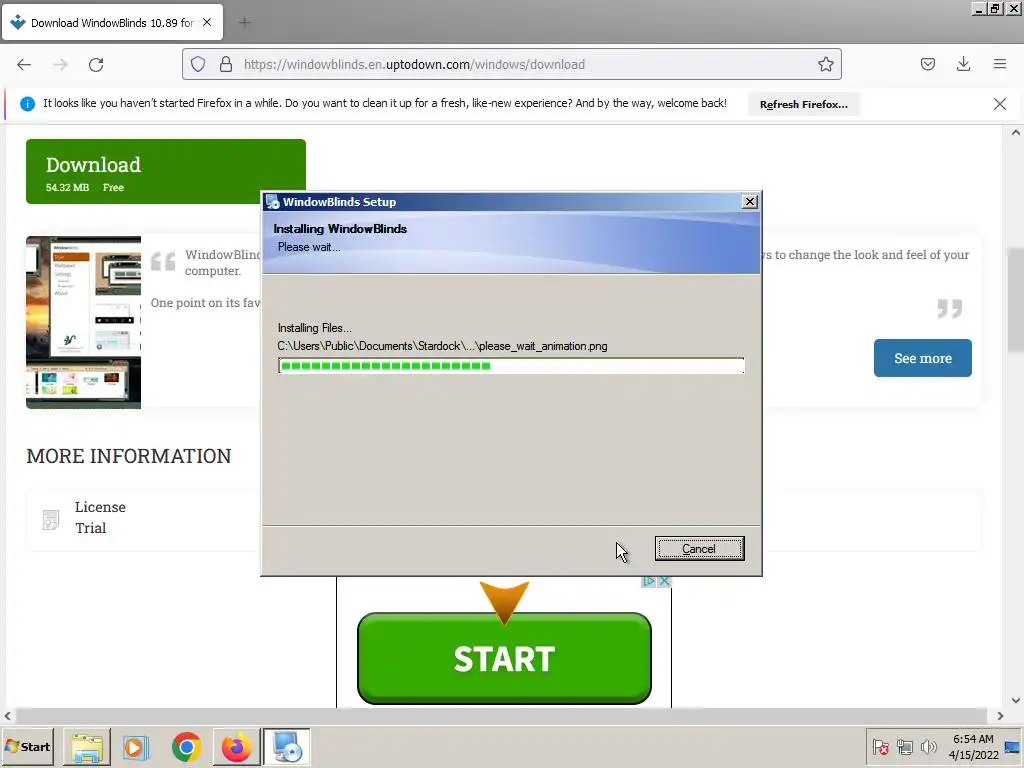Open a new tab with plus button
The width and height of the screenshot is (1024, 768).
[245, 23]
